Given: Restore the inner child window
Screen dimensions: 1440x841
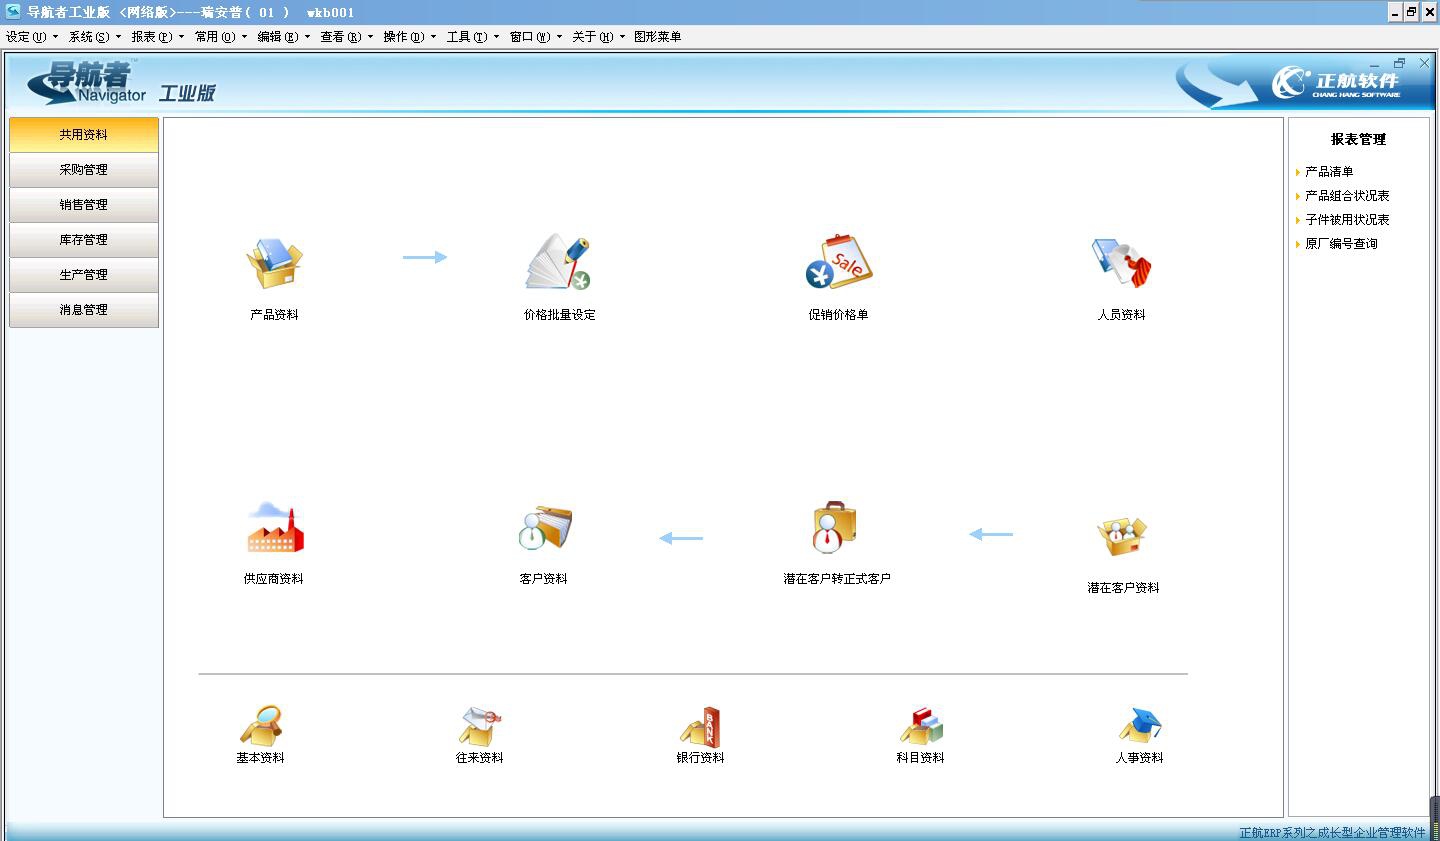Looking at the screenshot, I should [1400, 63].
